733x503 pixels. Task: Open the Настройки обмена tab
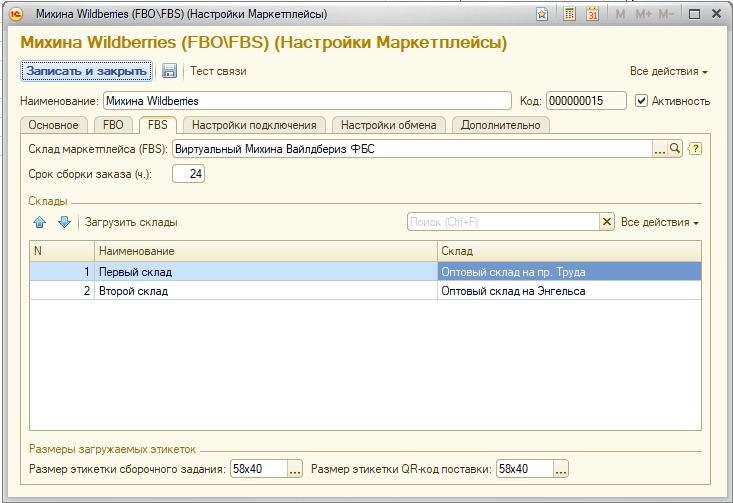388,125
